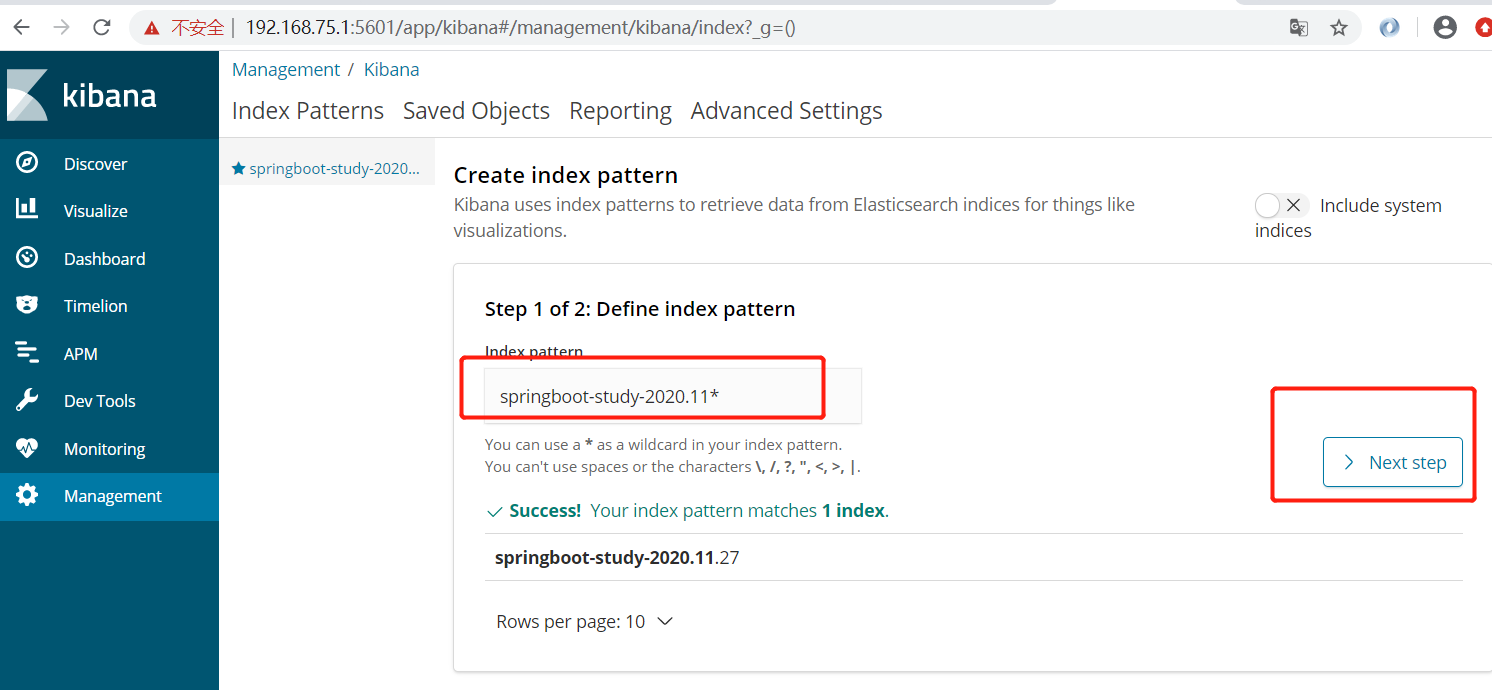The image size is (1492, 690).
Task: Open Discover in the Kibana sidebar
Action: [95, 163]
